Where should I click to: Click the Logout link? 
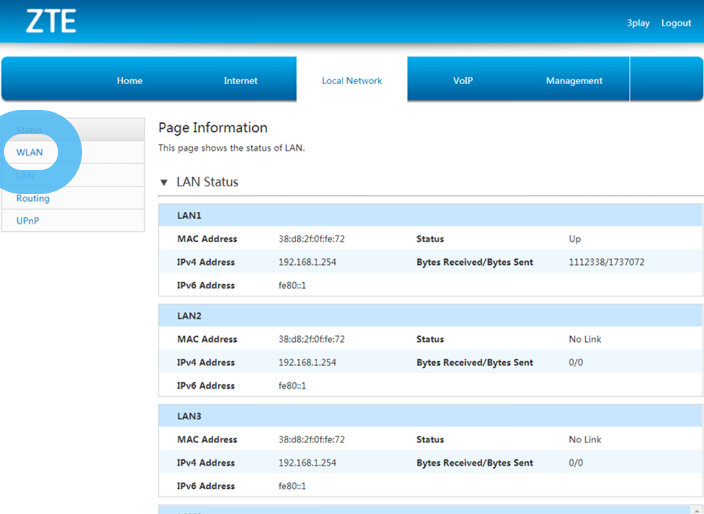click(676, 23)
